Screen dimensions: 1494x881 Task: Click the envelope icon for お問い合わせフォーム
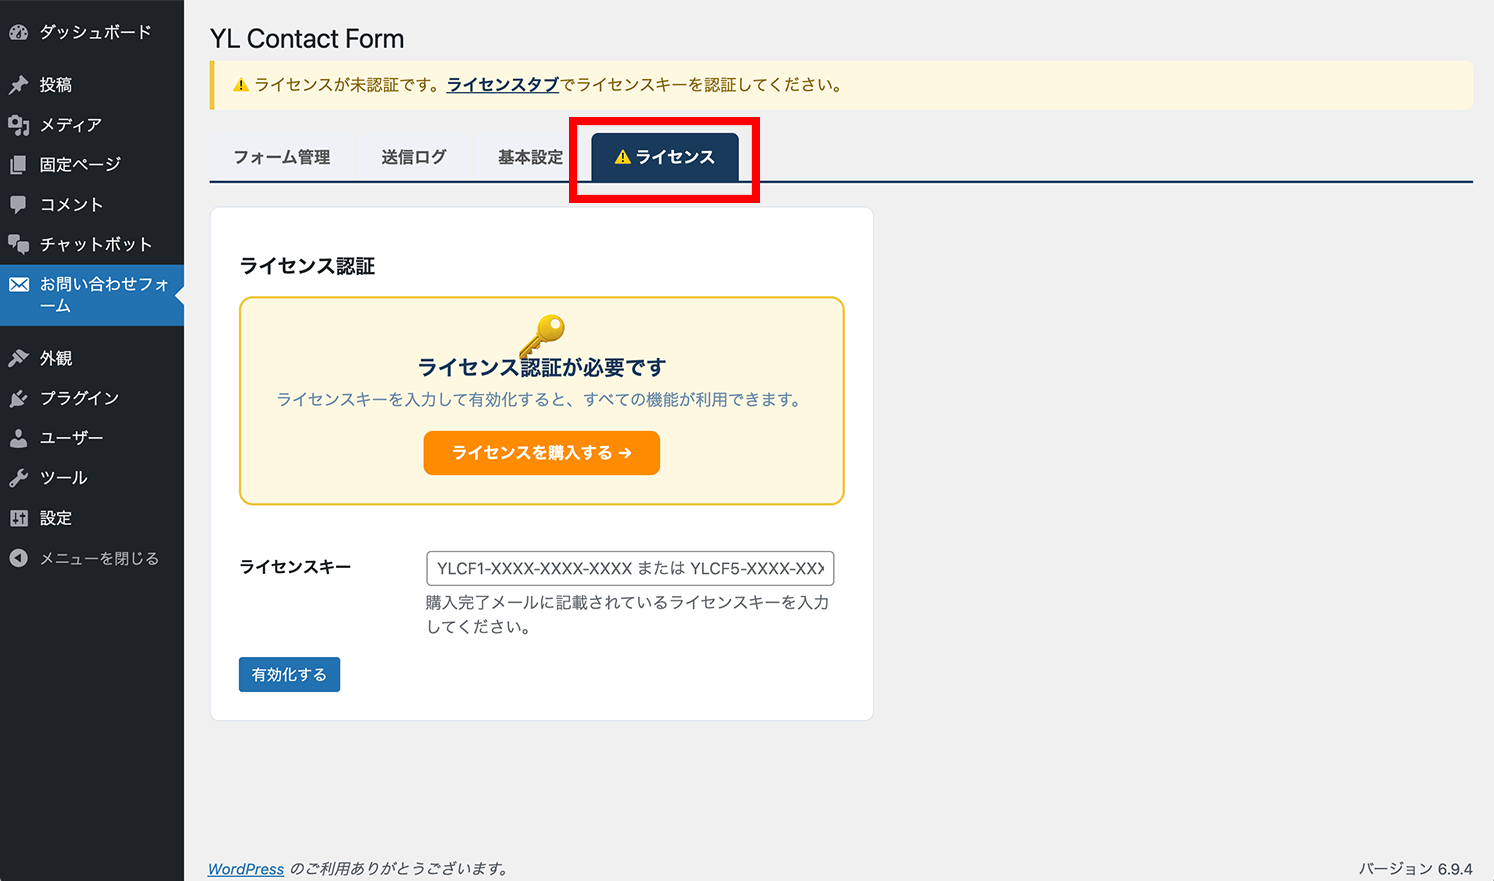pyautogui.click(x=18, y=285)
